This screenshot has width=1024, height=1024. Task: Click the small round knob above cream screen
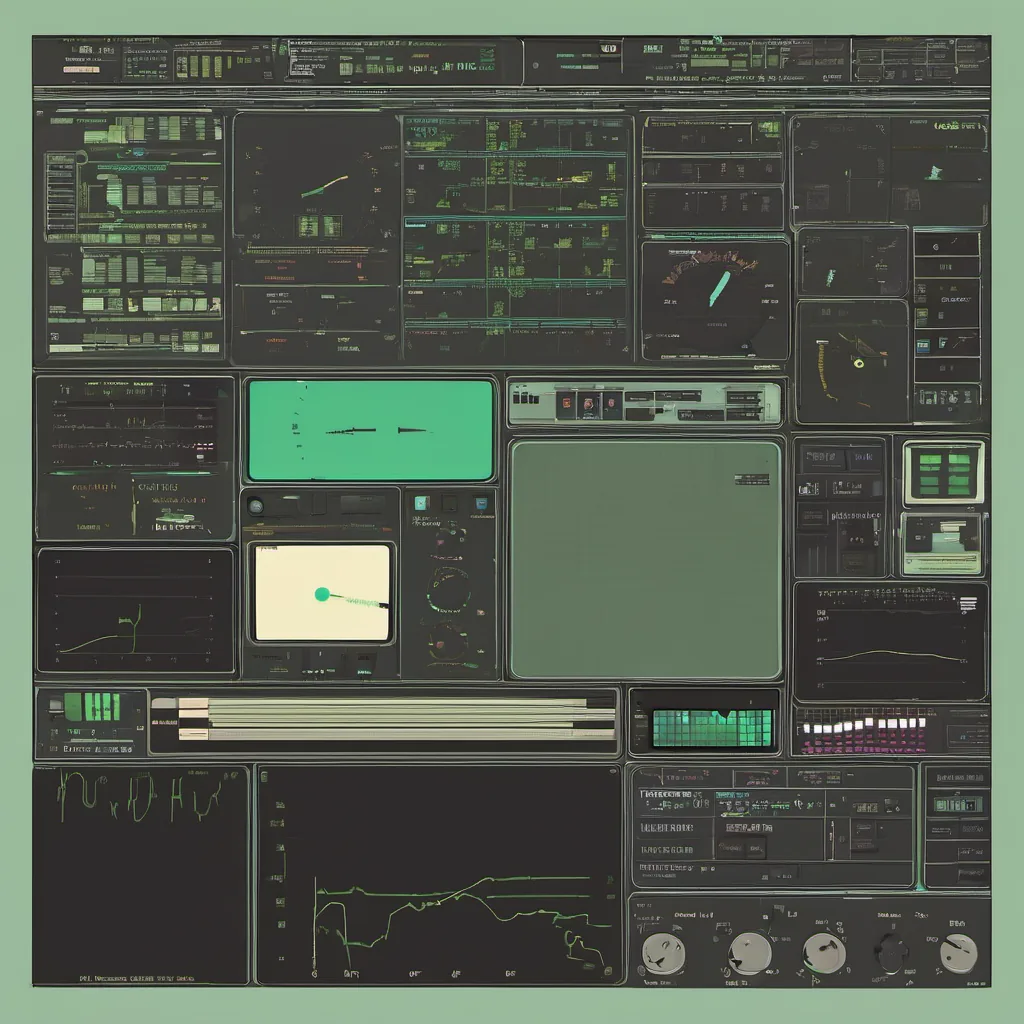click(256, 506)
